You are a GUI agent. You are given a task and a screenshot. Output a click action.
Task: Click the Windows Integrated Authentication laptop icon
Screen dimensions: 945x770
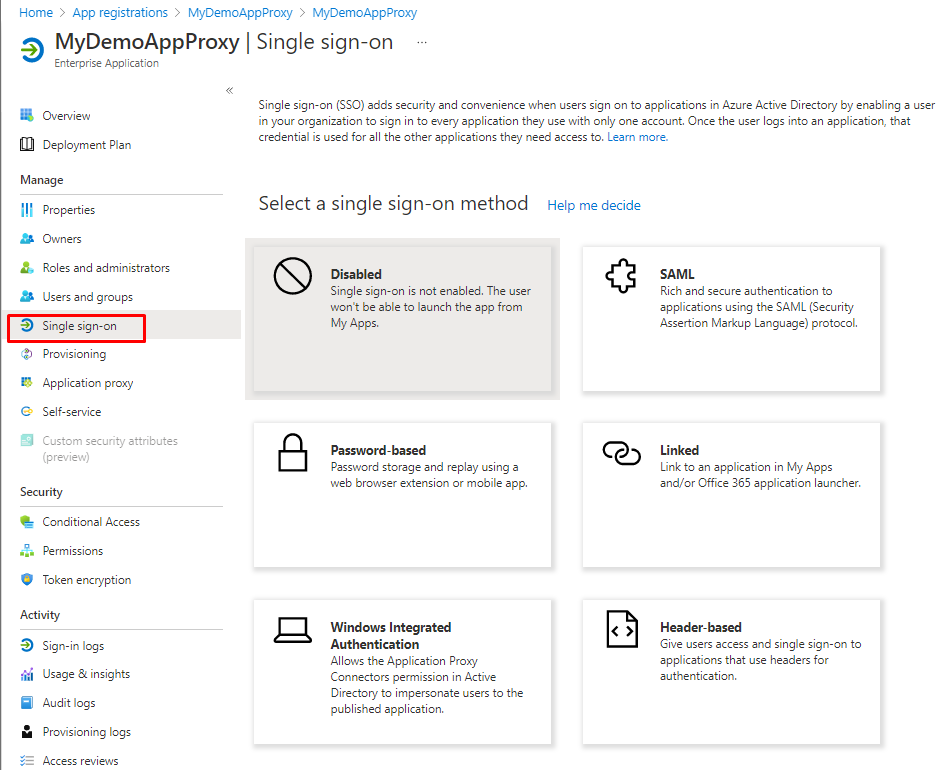coord(292,630)
